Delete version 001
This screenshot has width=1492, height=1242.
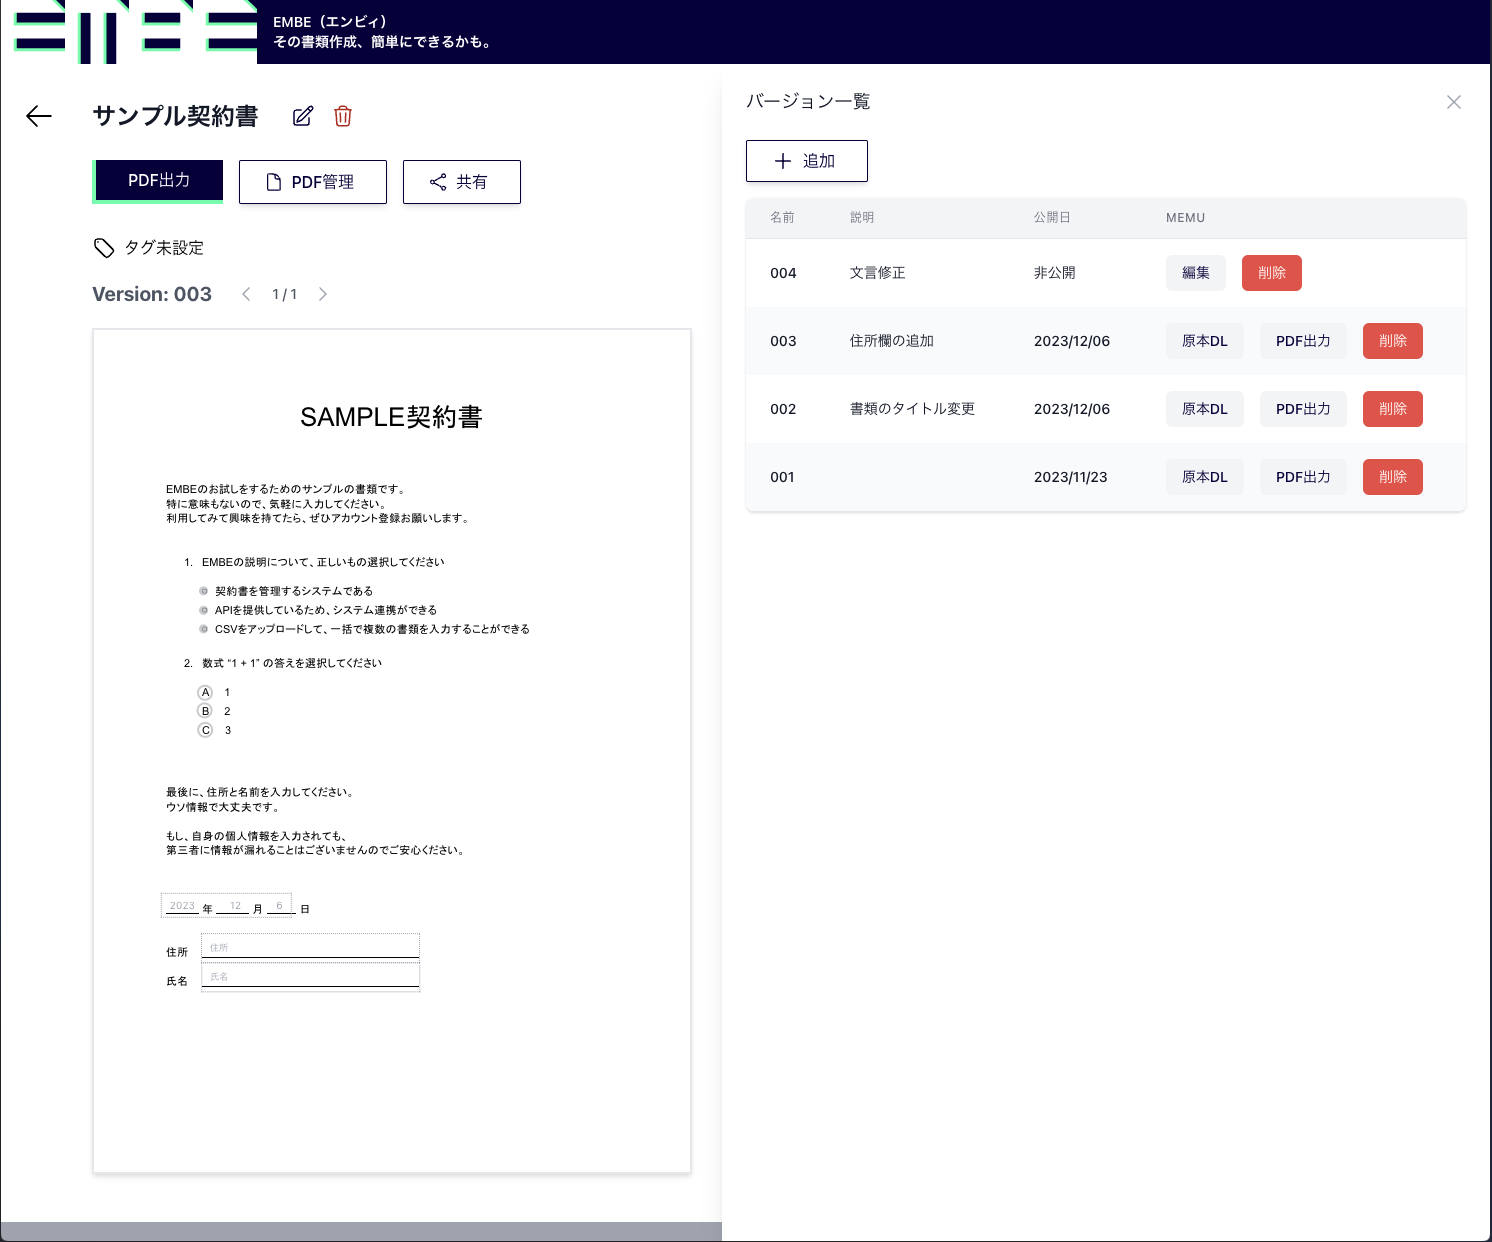1393,477
